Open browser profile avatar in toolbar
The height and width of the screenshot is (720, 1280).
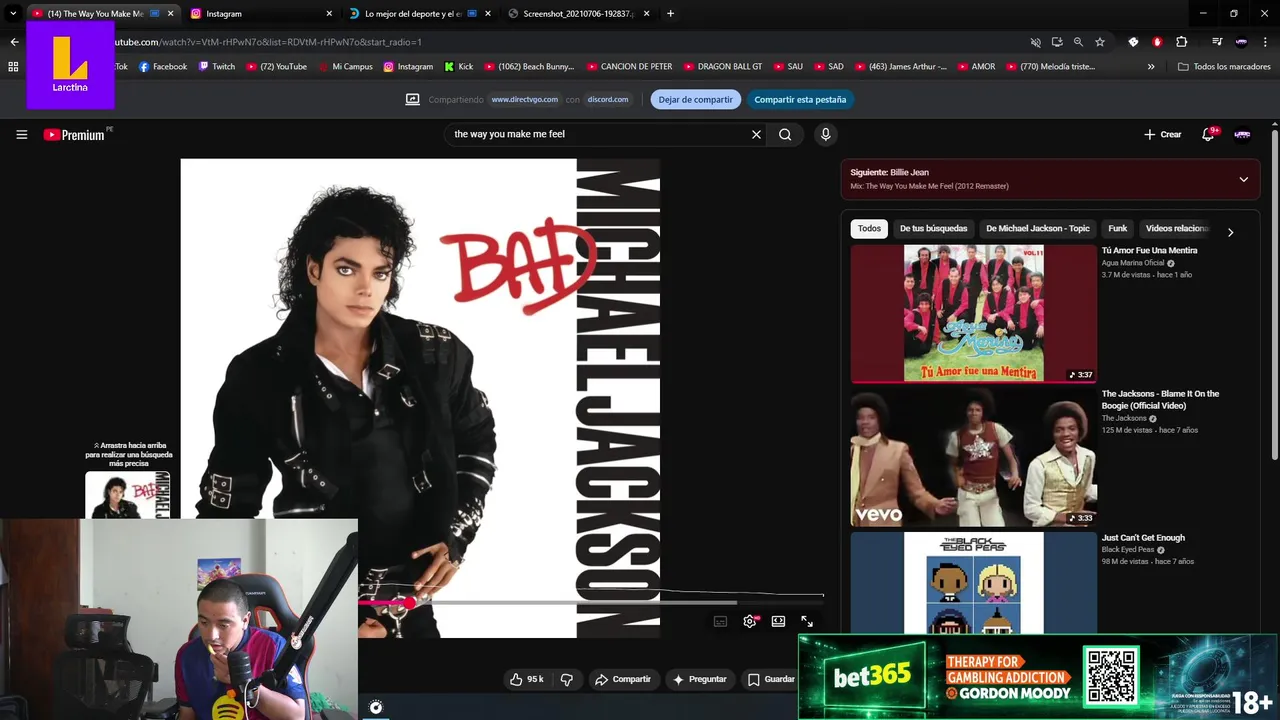[1241, 42]
